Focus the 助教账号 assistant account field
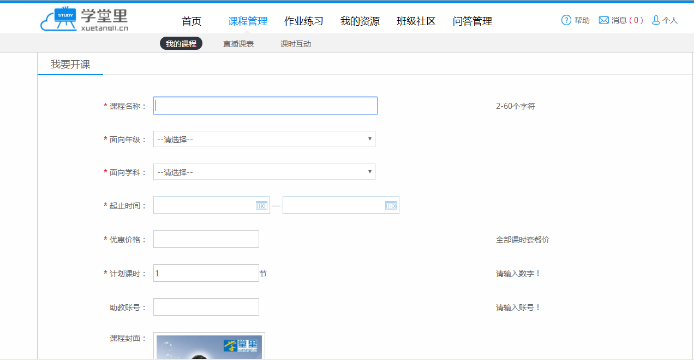This screenshot has height=360, width=695. pos(206,307)
